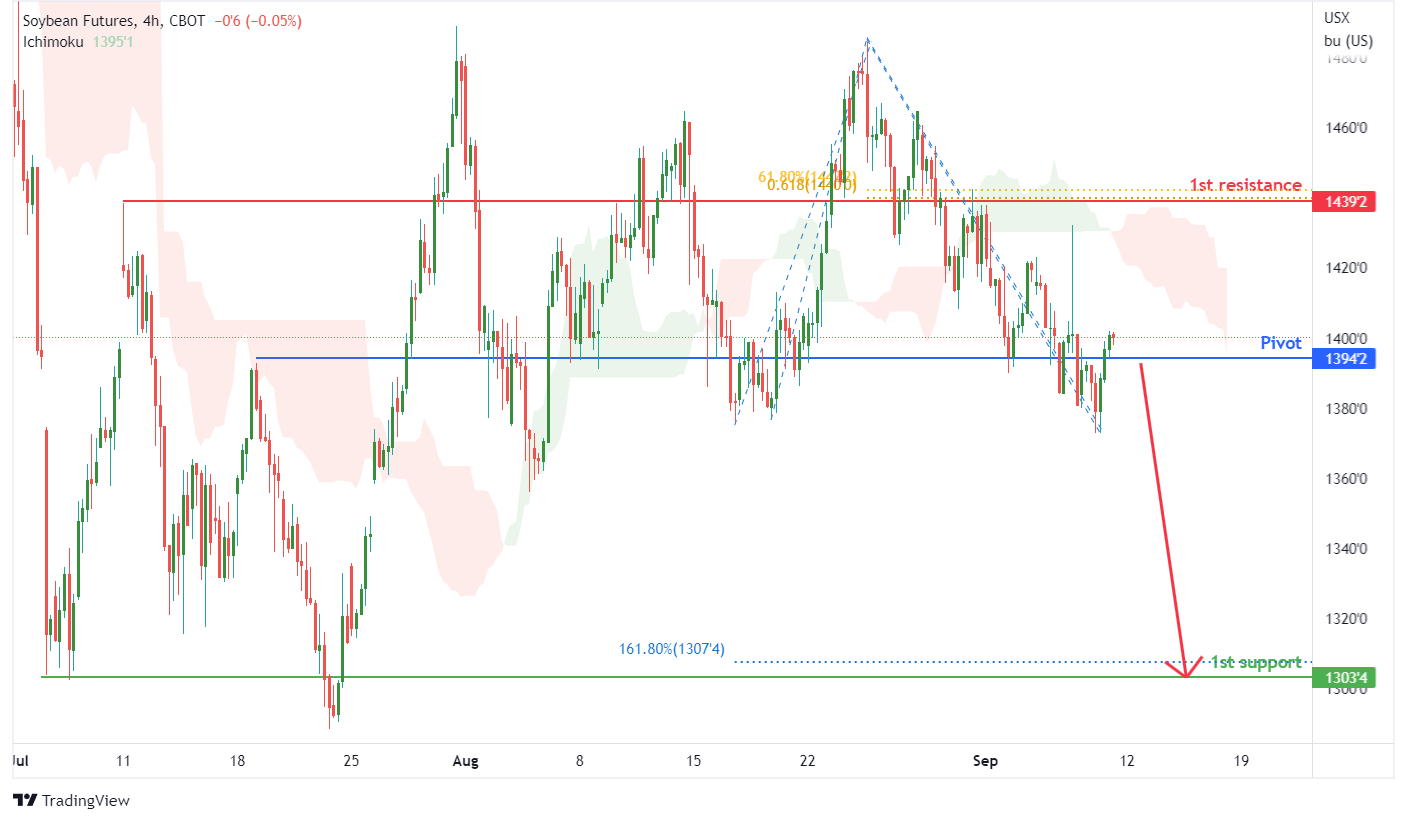This screenshot has width=1407, height=822.
Task: Click the 1400'0 price axis label
Action: 1347,339
